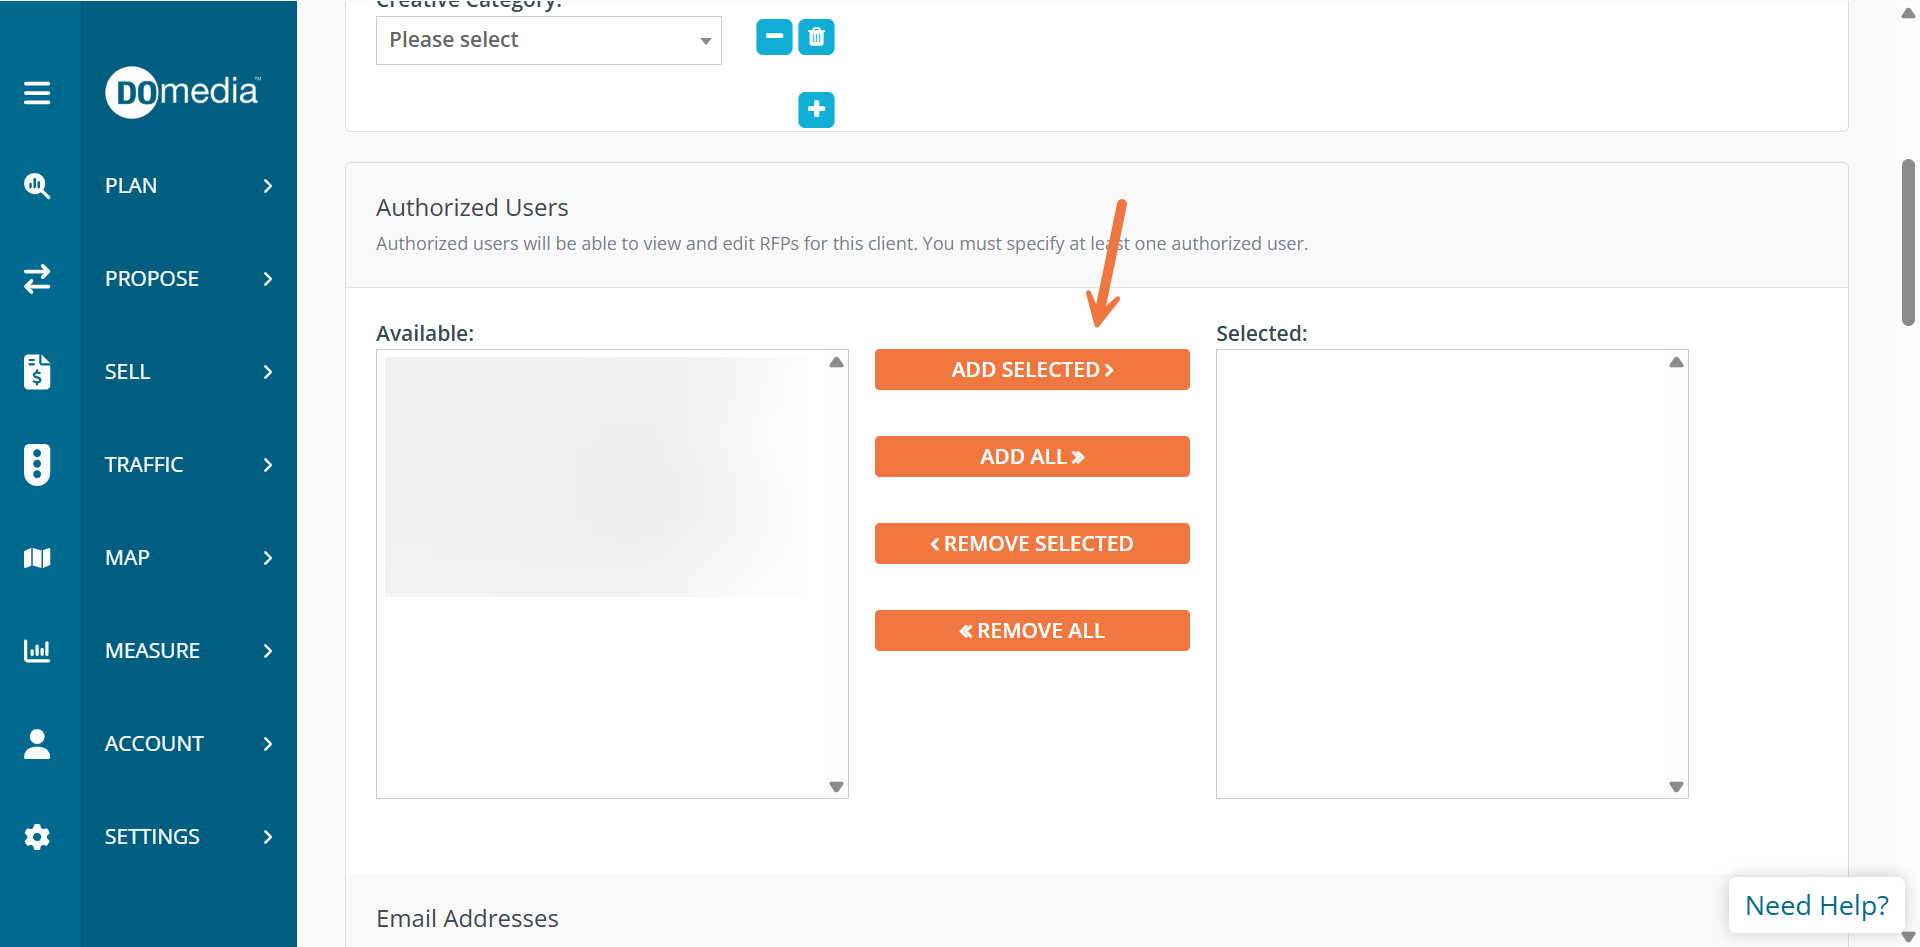Open the TRAFFIC menu item
Screen dimensions: 1920x947
click(144, 465)
